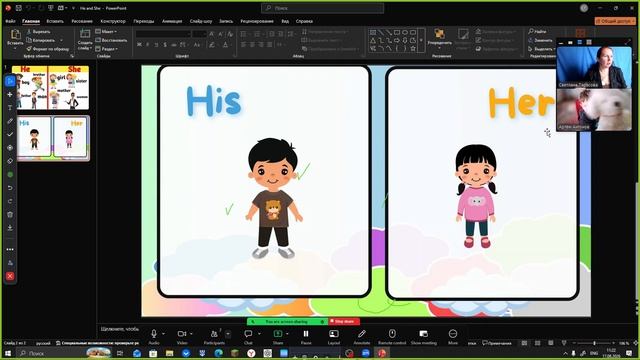Click the Создать слайд new slide icon

click(85, 34)
